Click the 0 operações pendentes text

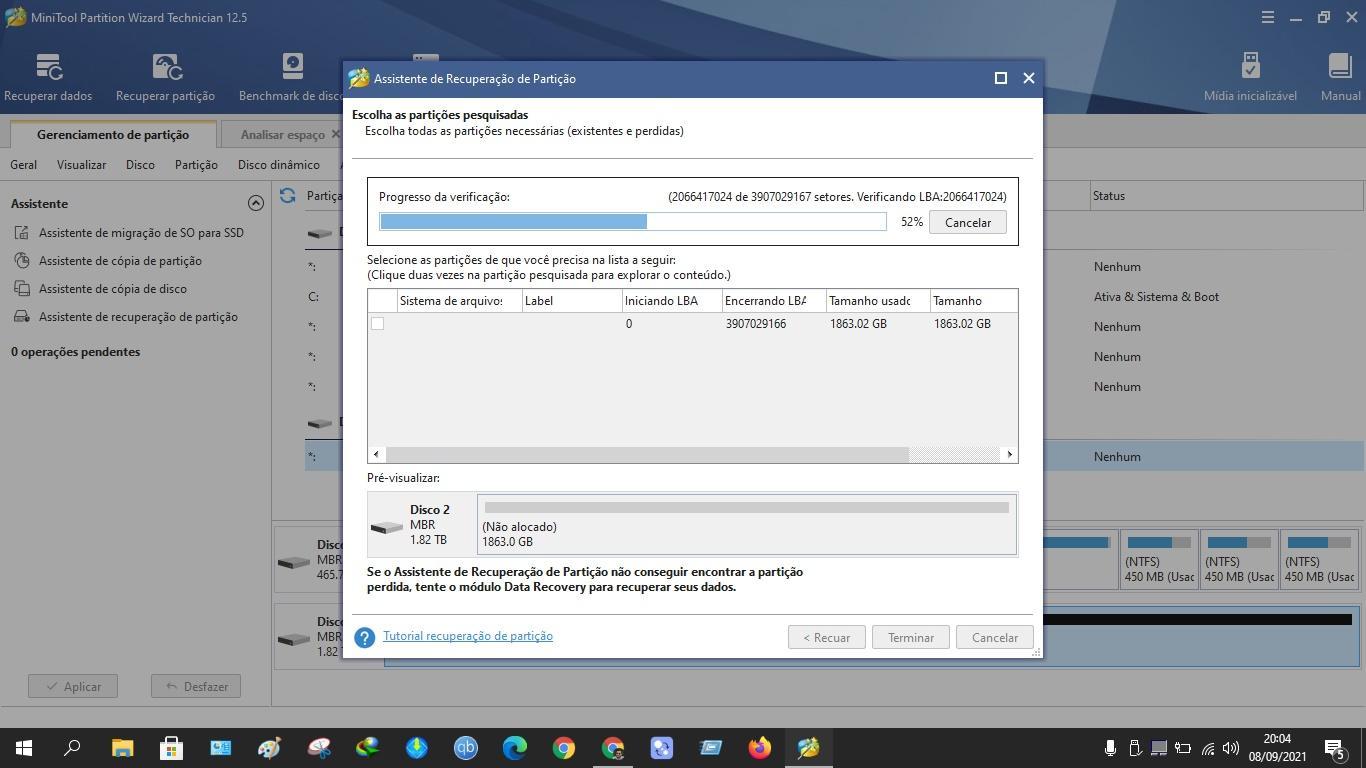76,352
